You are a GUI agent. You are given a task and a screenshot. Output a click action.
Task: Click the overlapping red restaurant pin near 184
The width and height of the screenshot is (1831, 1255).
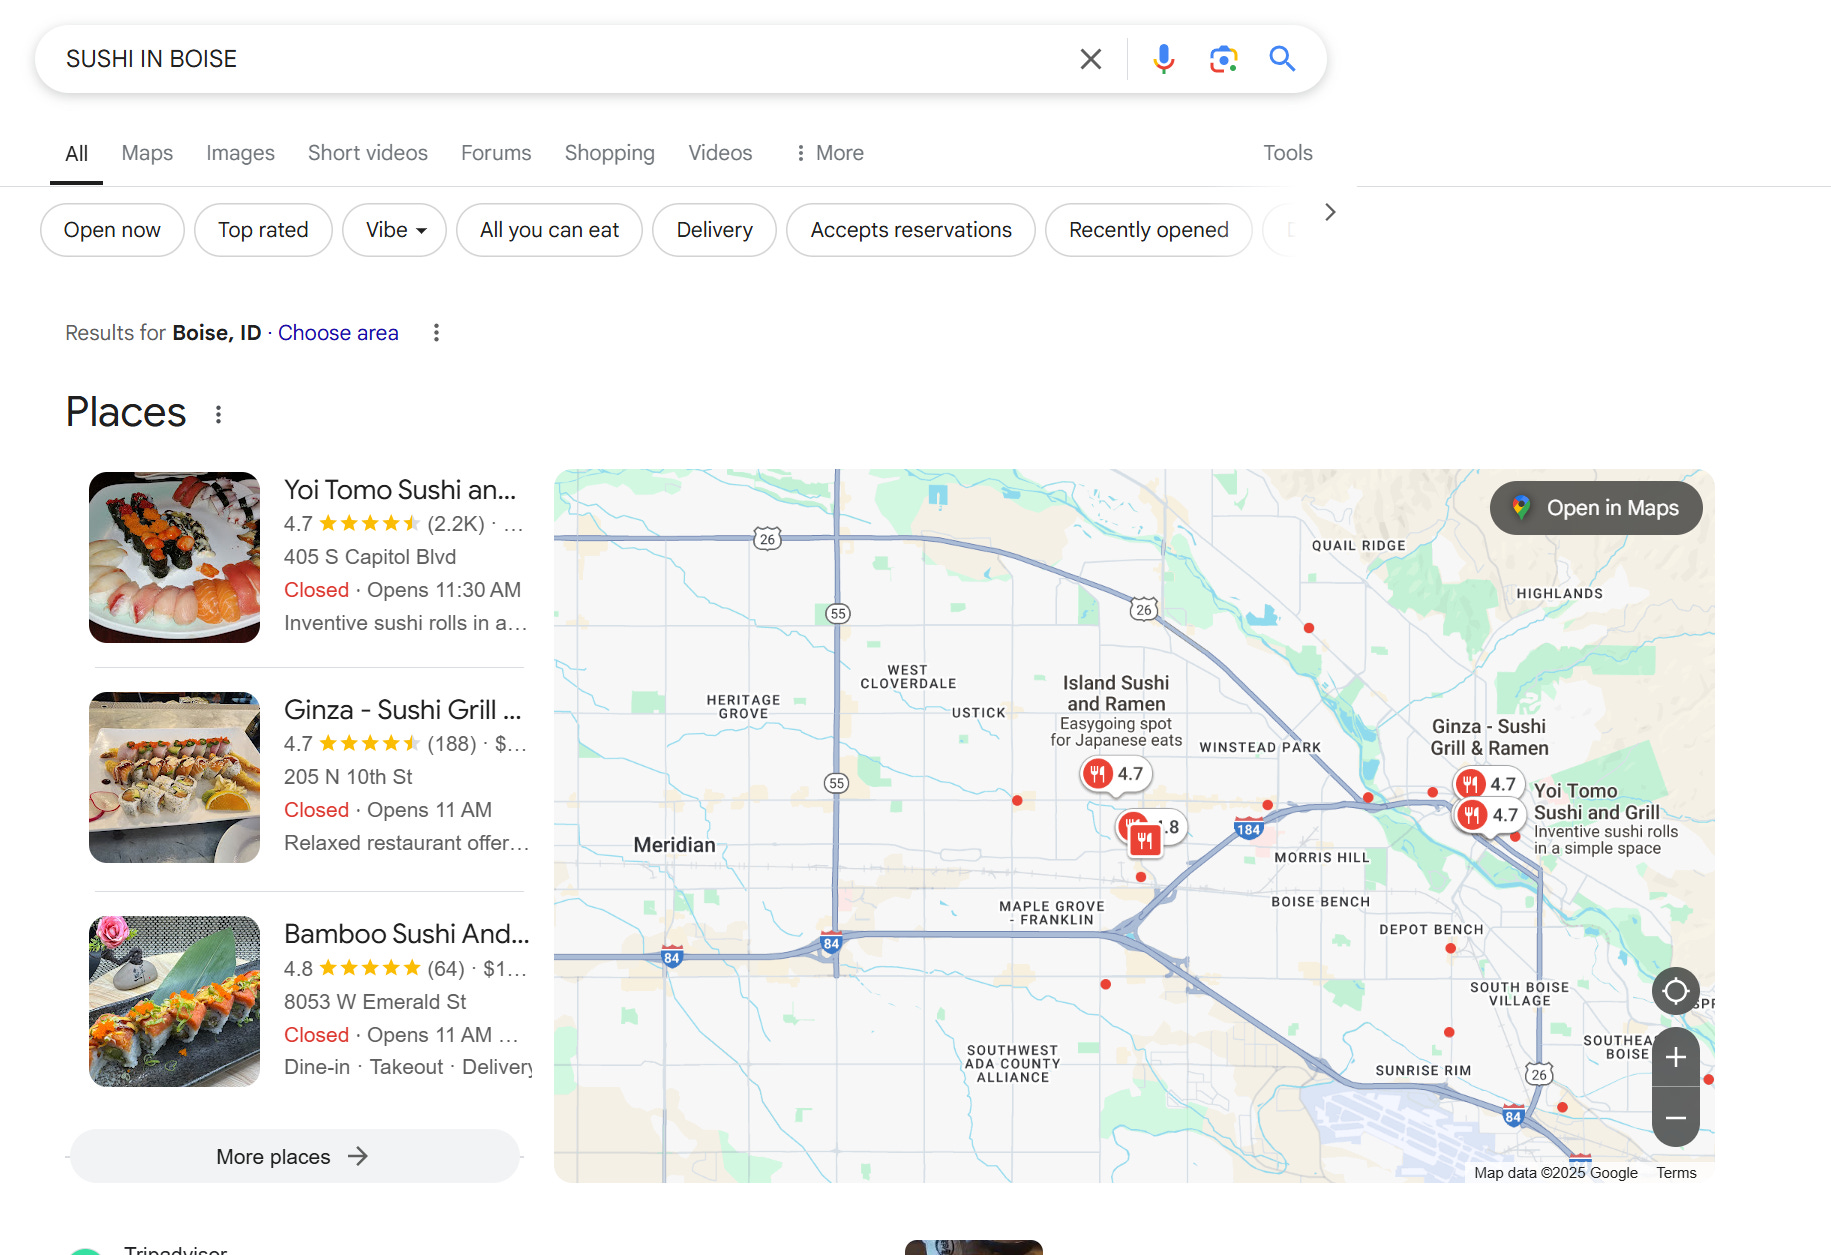click(x=1145, y=840)
